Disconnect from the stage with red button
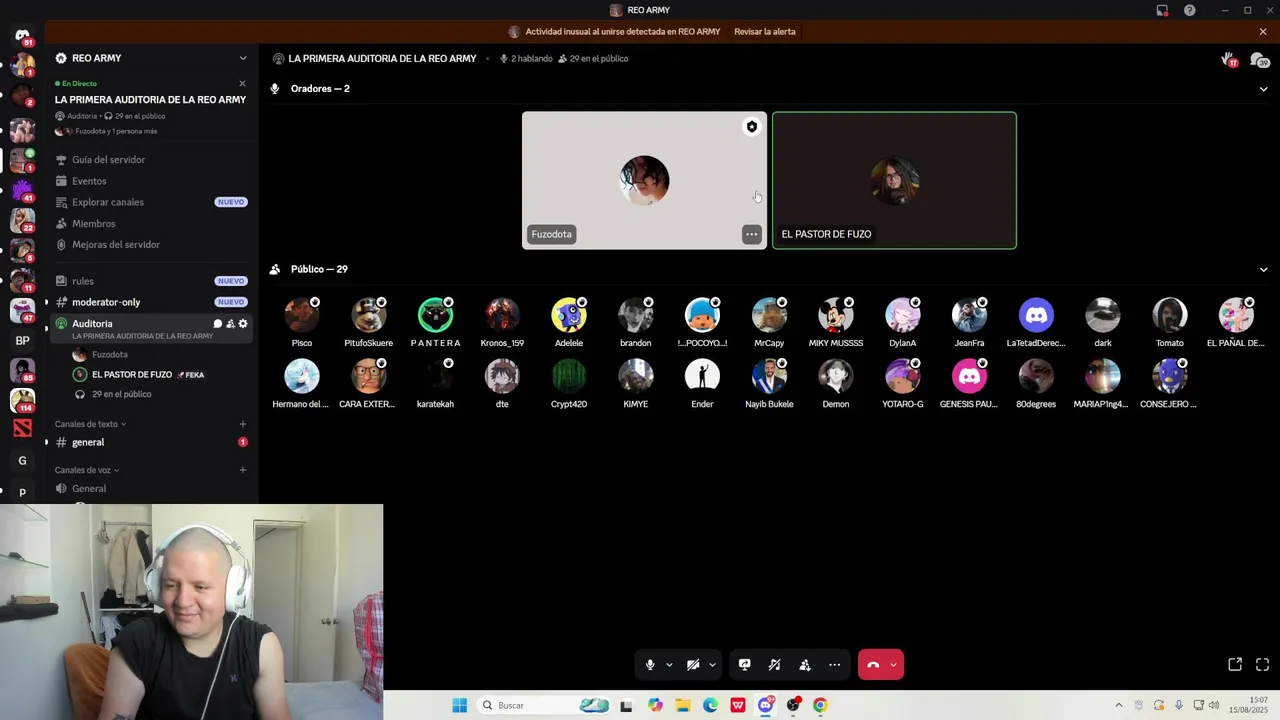Viewport: 1280px width, 720px height. pos(873,665)
